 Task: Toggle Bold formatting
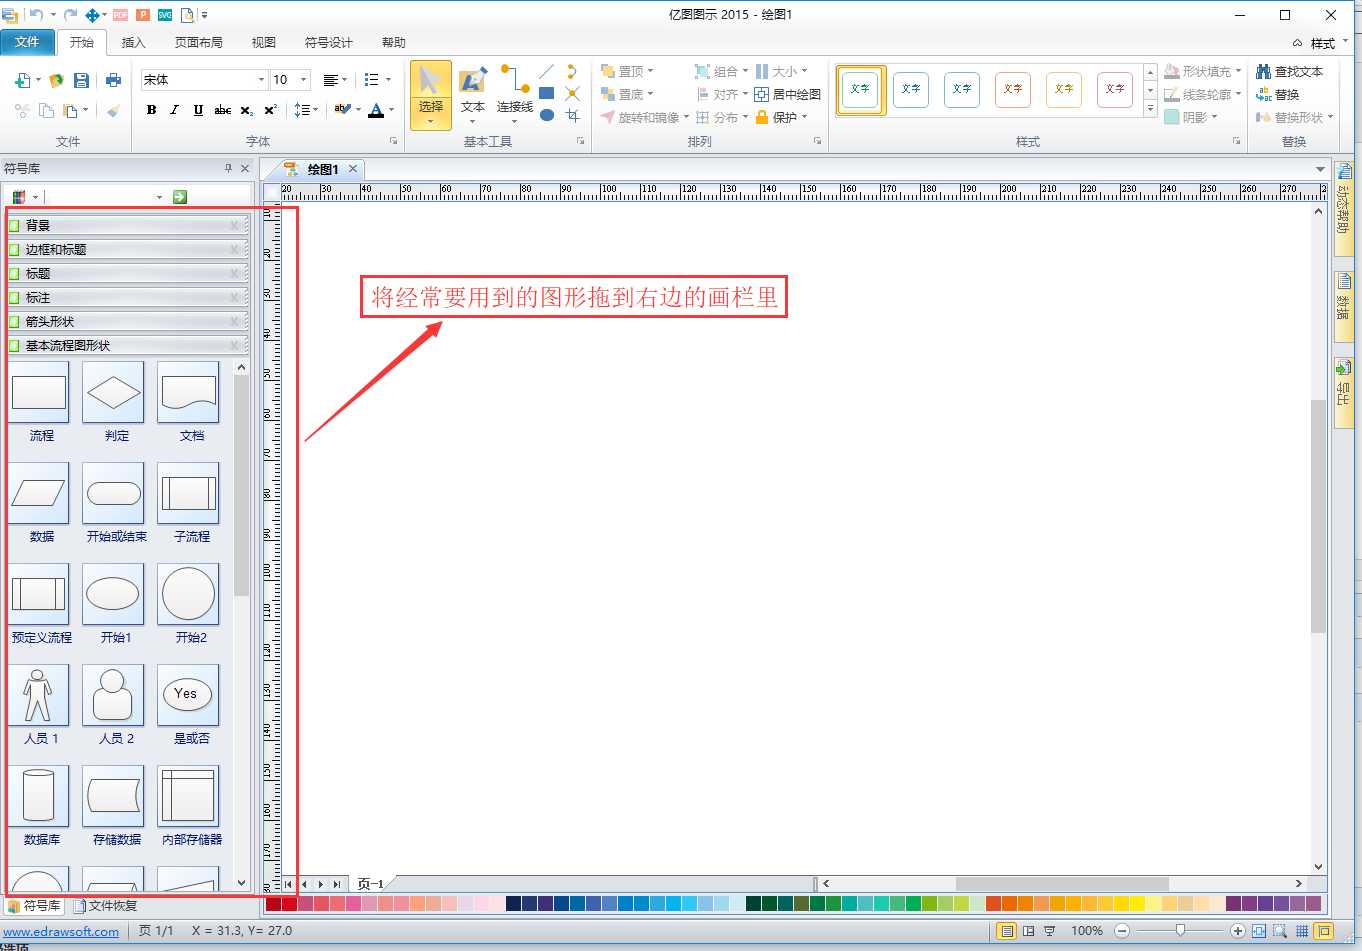pos(151,110)
